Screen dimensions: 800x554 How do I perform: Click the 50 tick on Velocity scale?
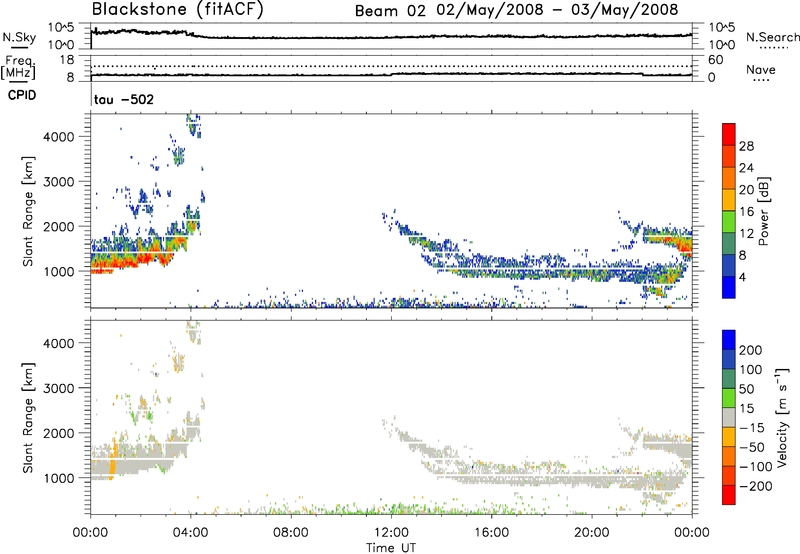(x=746, y=389)
